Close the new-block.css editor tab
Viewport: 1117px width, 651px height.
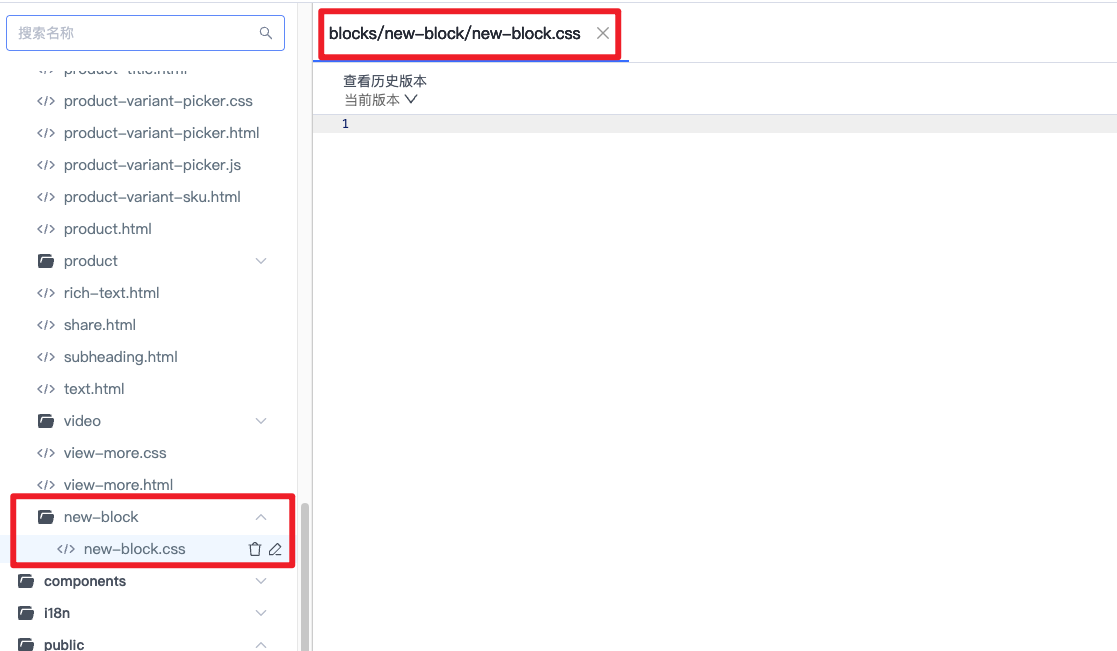(603, 33)
